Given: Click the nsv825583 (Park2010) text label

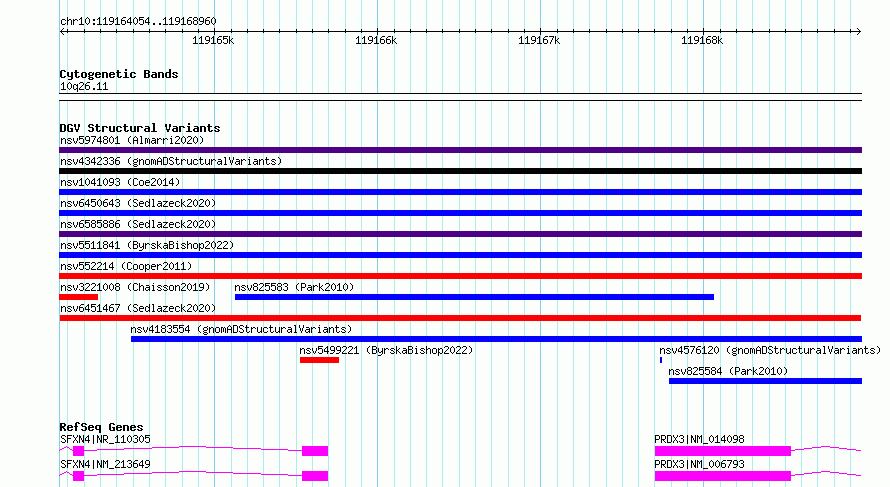Looking at the screenshot, I should tap(294, 287).
